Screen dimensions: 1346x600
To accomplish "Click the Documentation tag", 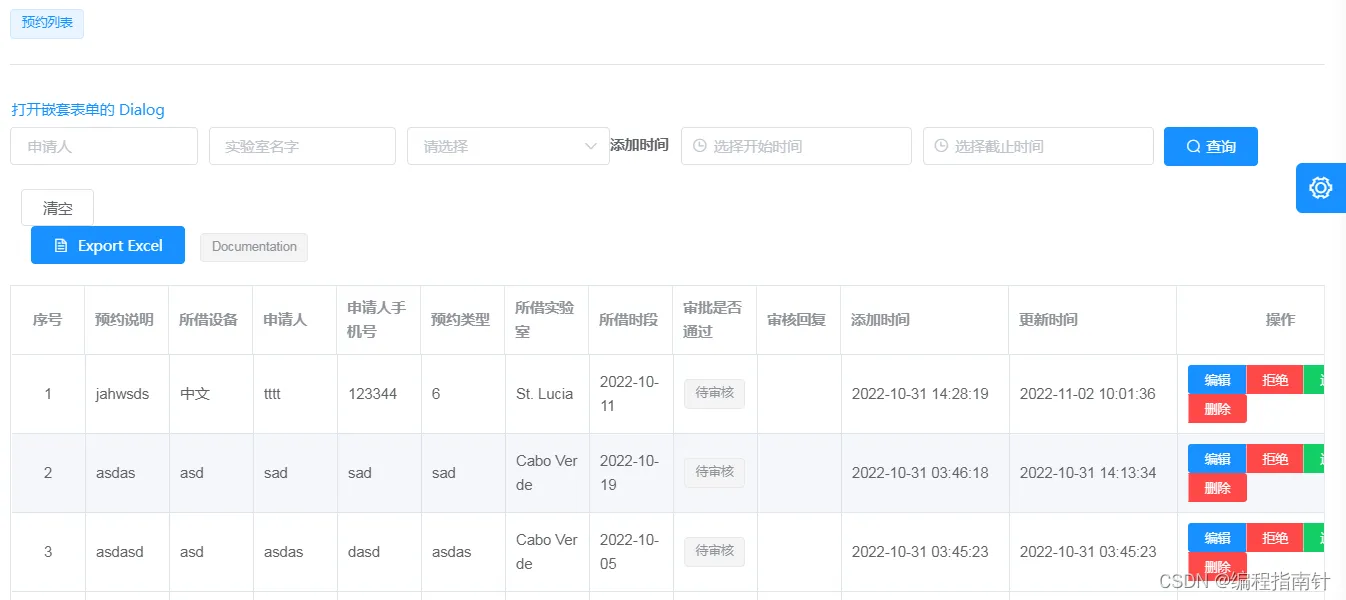I will tap(254, 247).
